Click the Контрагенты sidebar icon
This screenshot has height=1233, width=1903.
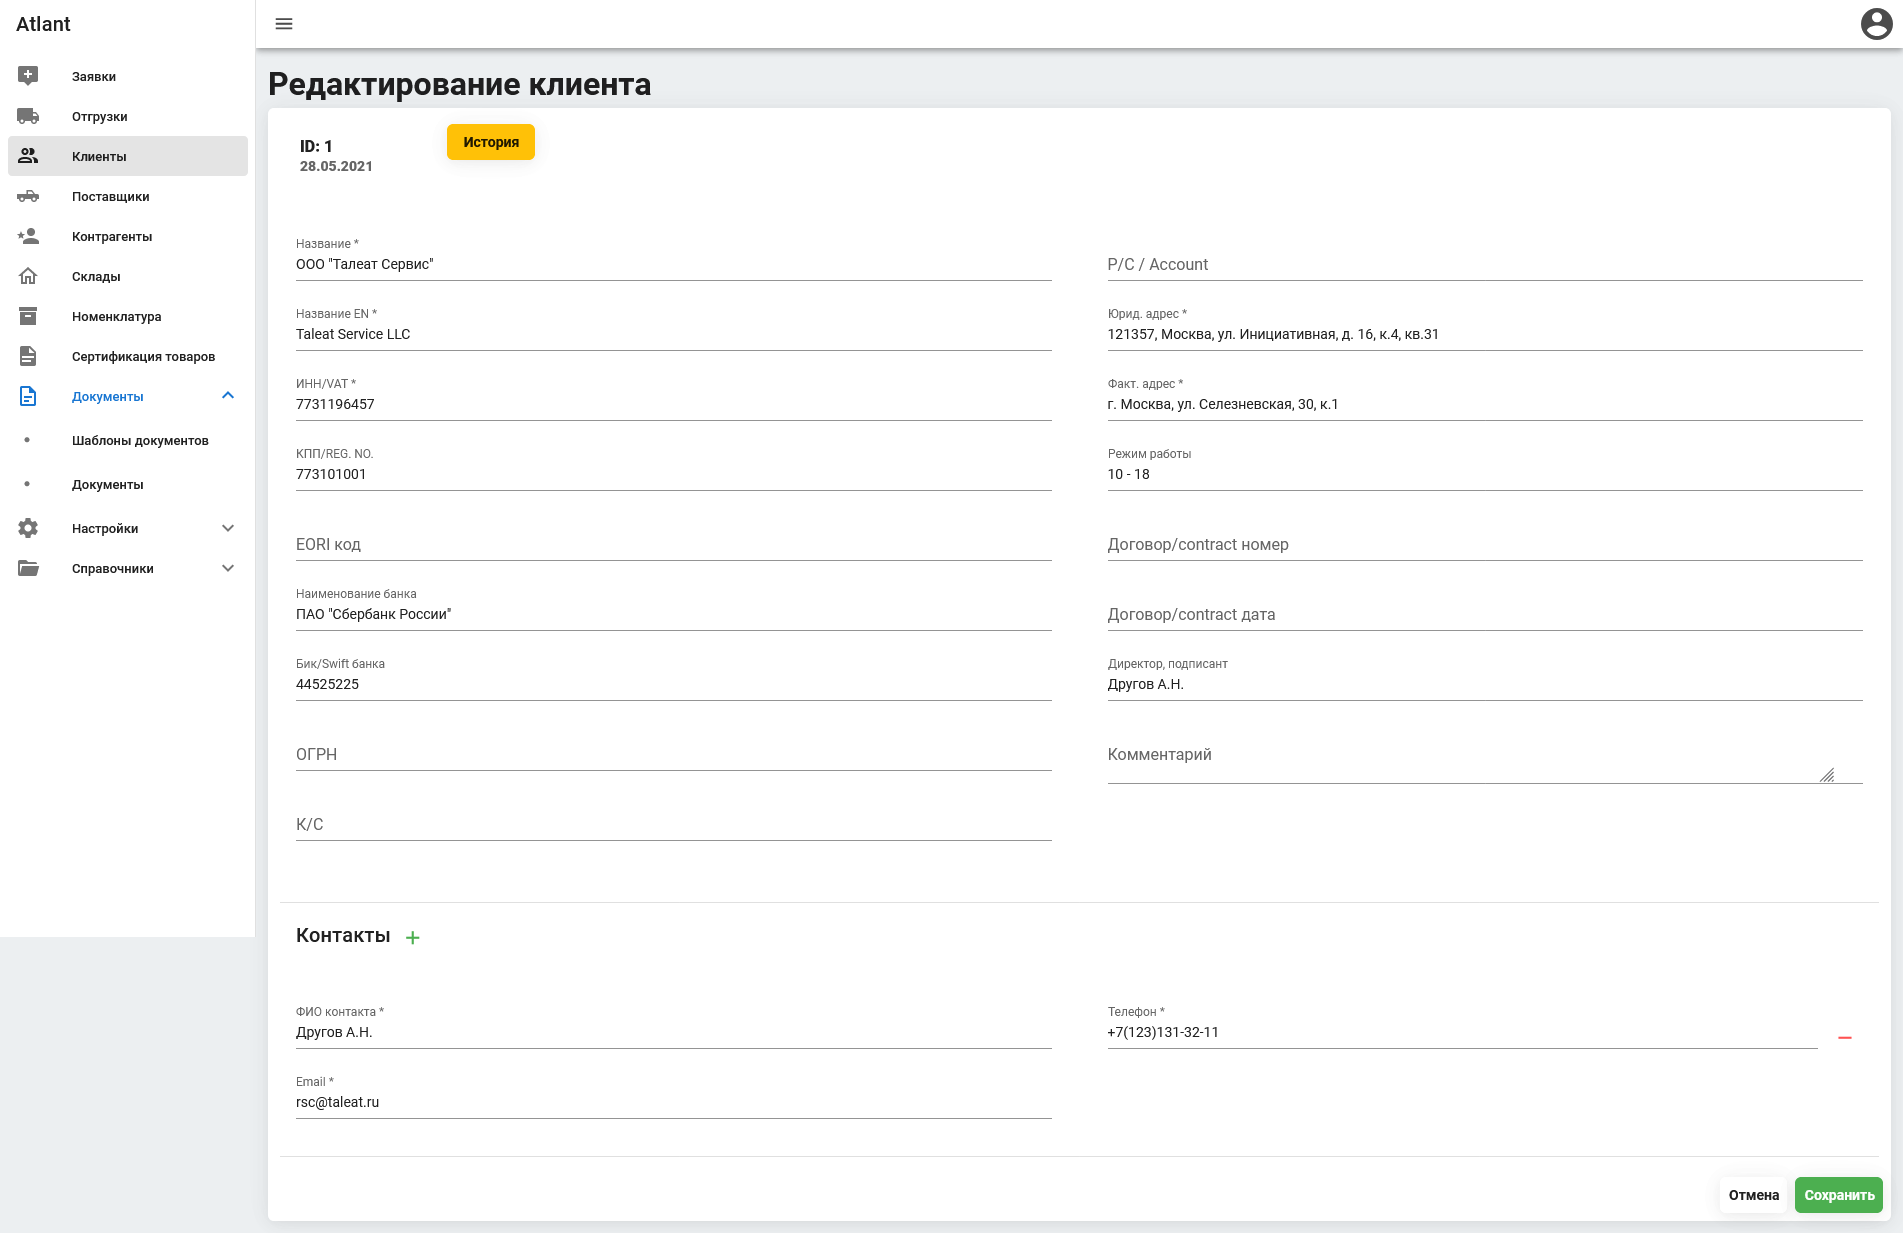[x=28, y=236]
